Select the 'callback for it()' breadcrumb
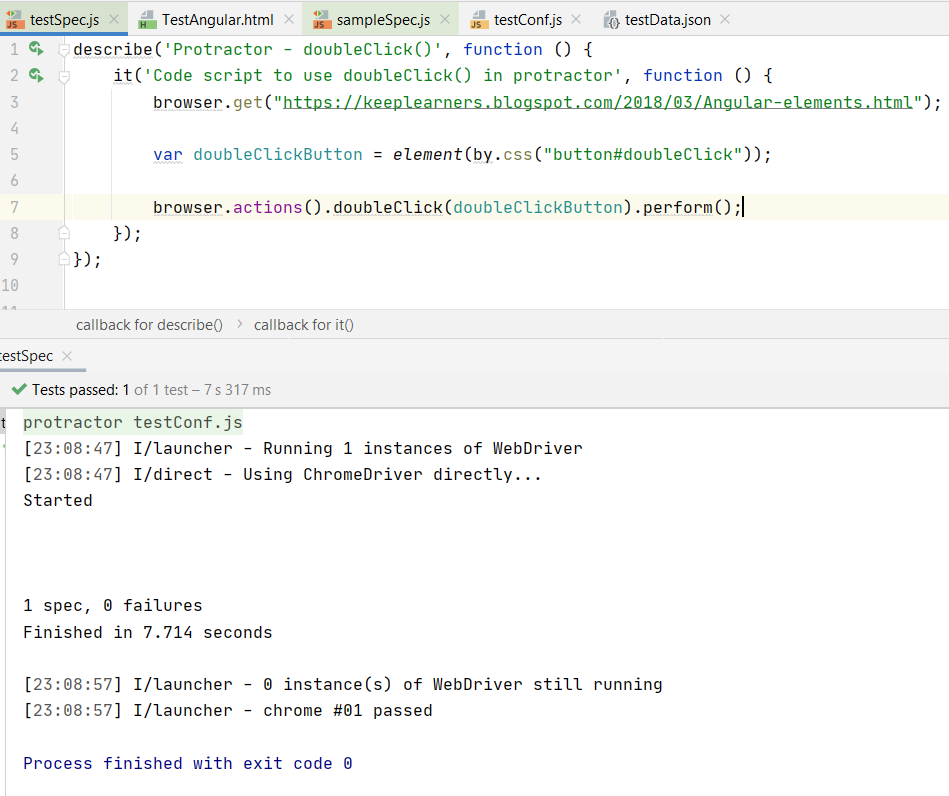The width and height of the screenshot is (949, 796). pos(303,325)
